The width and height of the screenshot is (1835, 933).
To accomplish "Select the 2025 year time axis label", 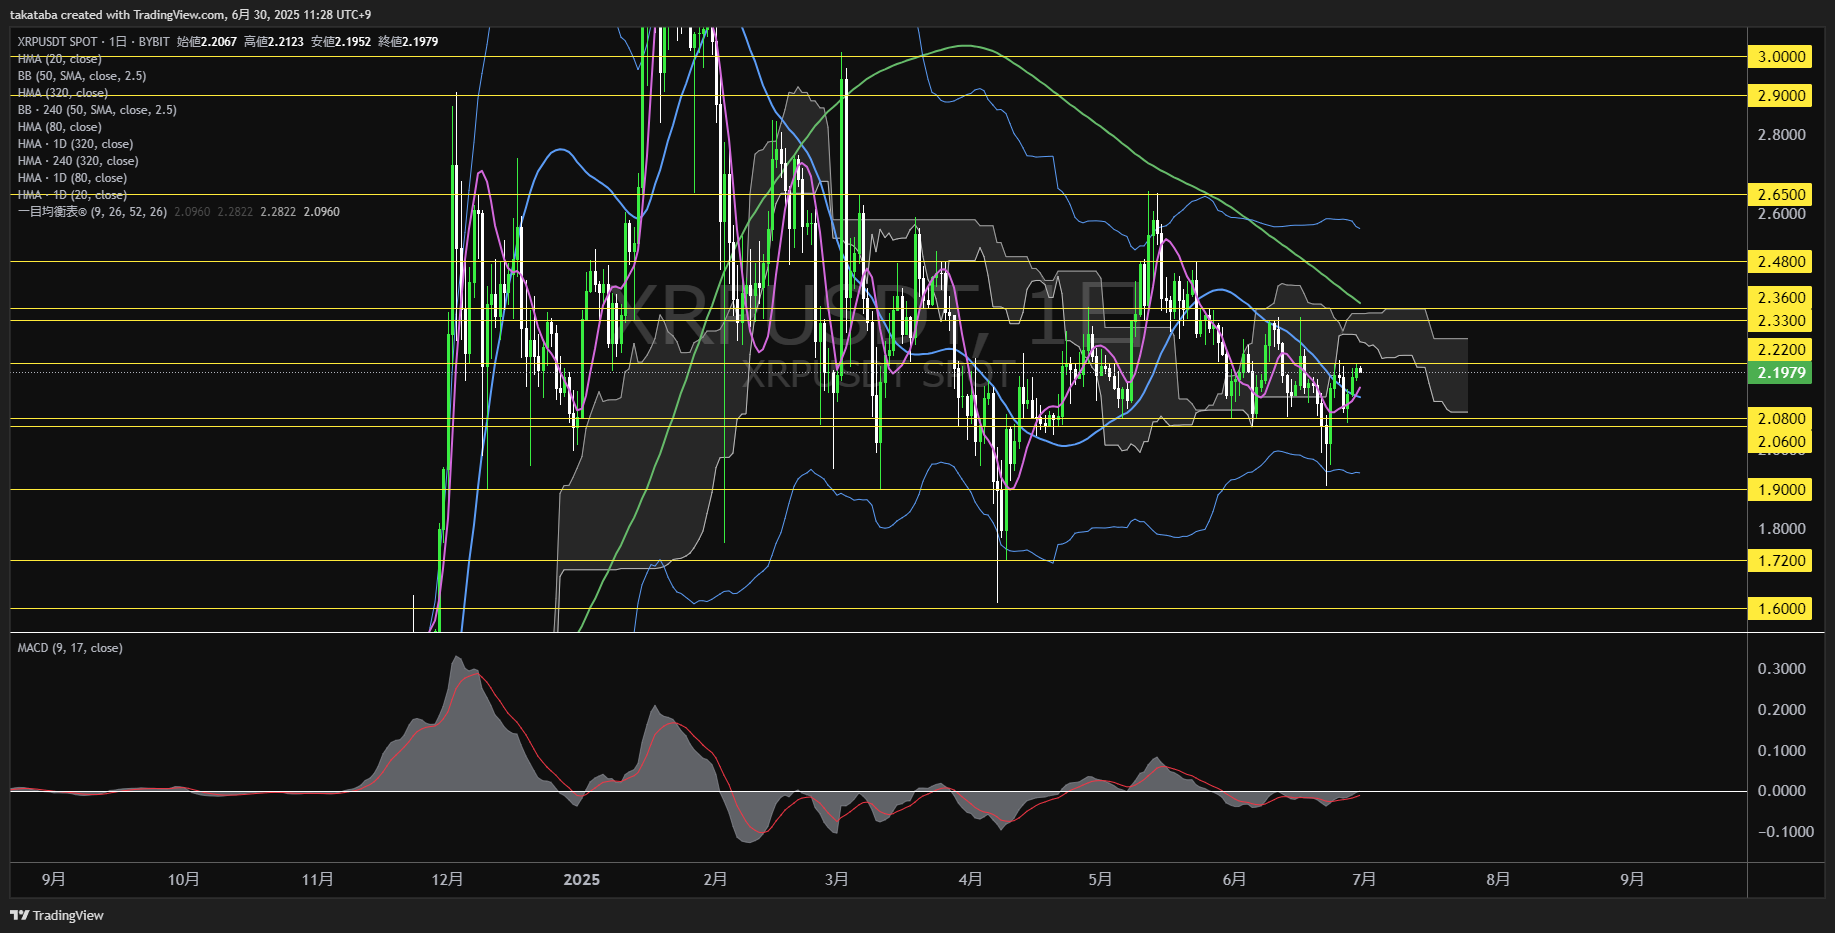I will [581, 880].
